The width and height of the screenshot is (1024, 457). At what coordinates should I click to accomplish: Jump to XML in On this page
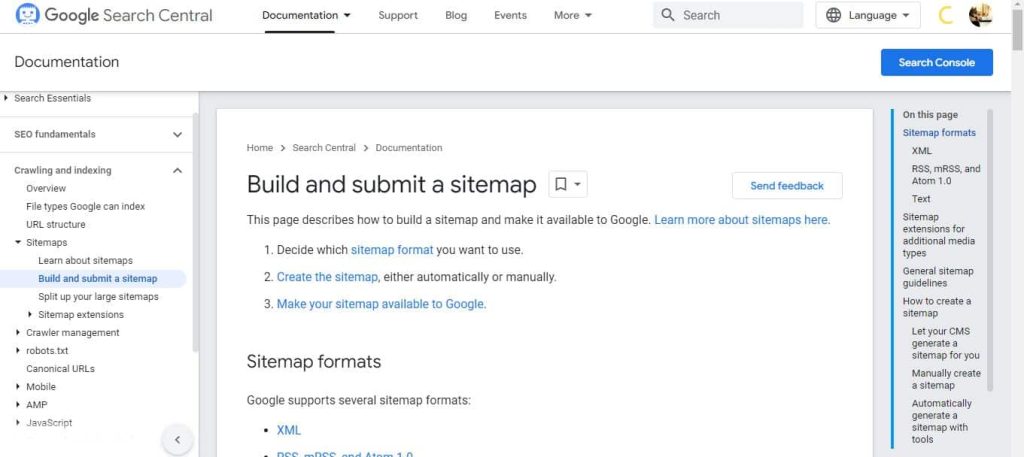[x=921, y=151]
